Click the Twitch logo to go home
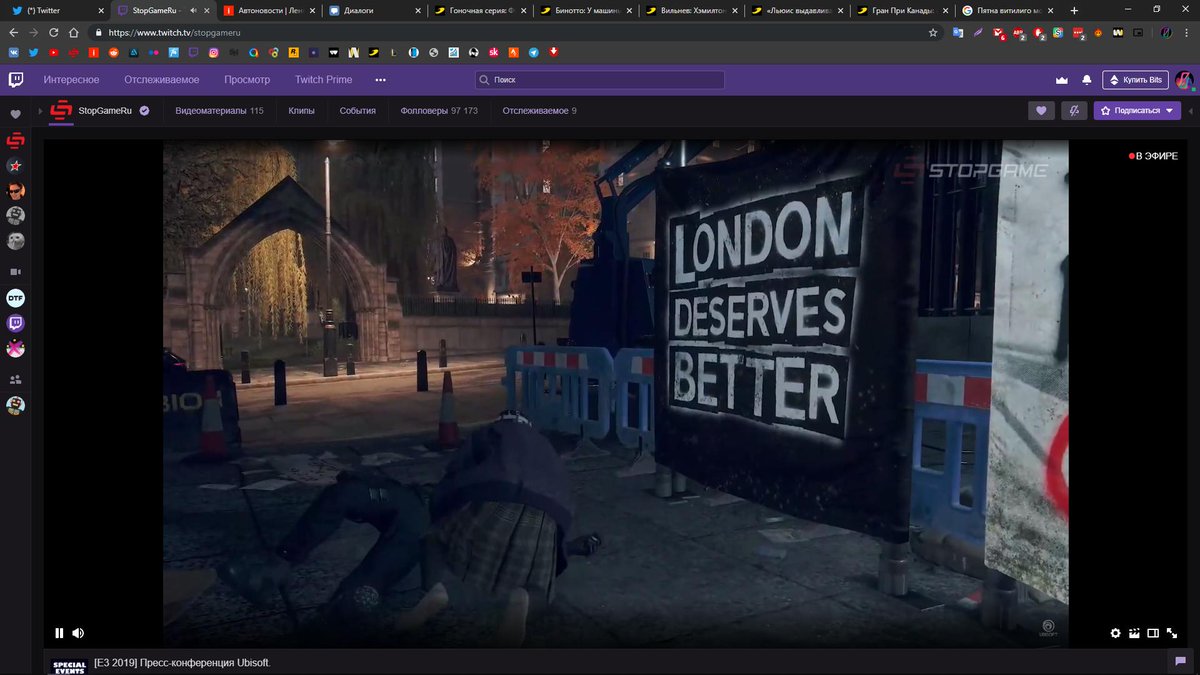The height and width of the screenshot is (675, 1200). 16,79
